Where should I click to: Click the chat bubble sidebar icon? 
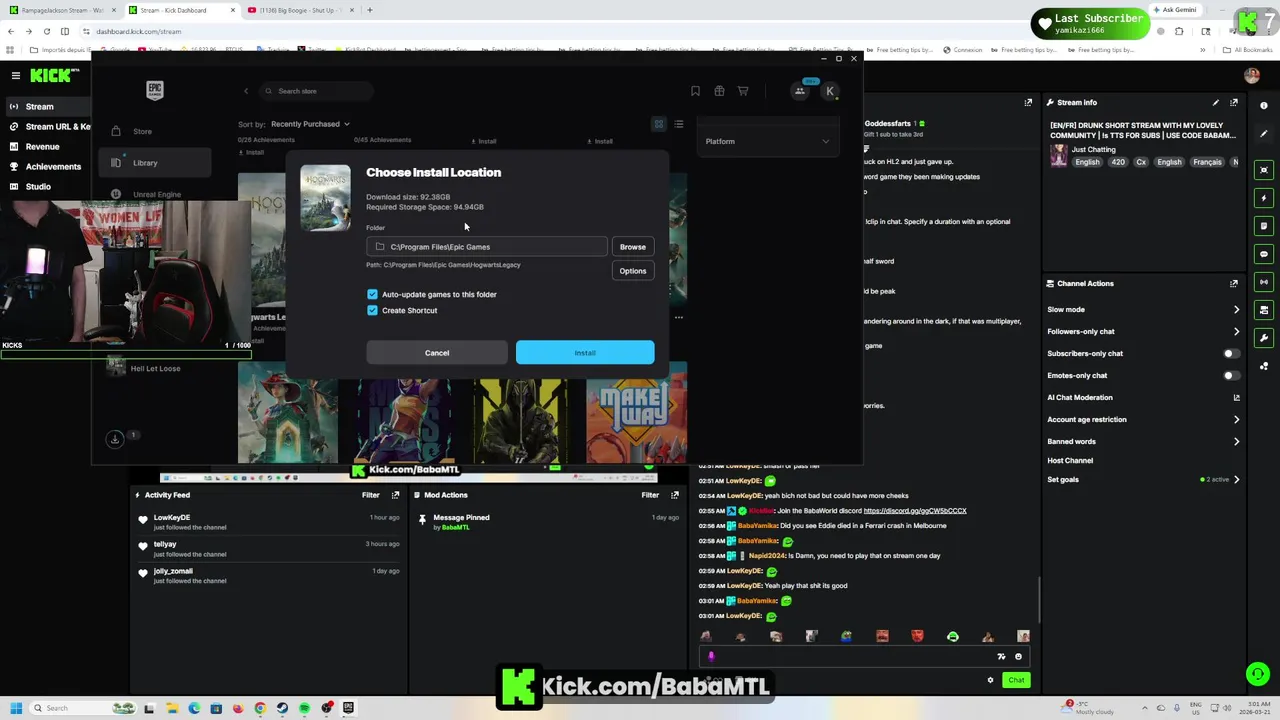(1264, 254)
